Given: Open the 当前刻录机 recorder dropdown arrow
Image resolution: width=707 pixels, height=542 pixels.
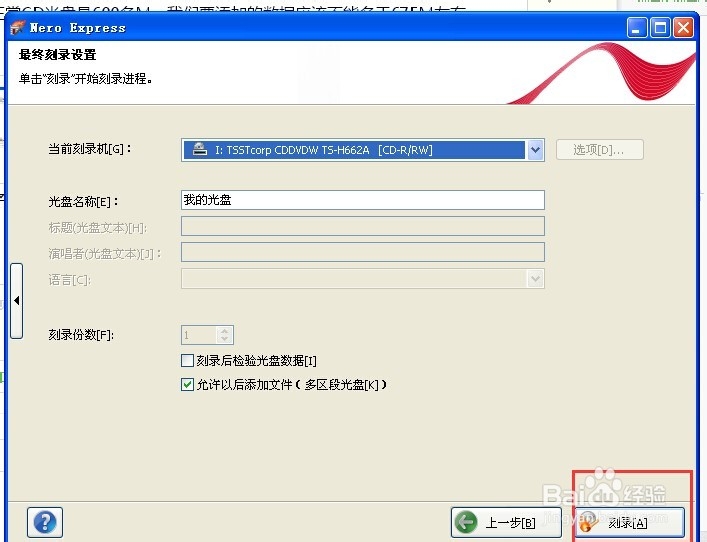Looking at the screenshot, I should pyautogui.click(x=535, y=150).
